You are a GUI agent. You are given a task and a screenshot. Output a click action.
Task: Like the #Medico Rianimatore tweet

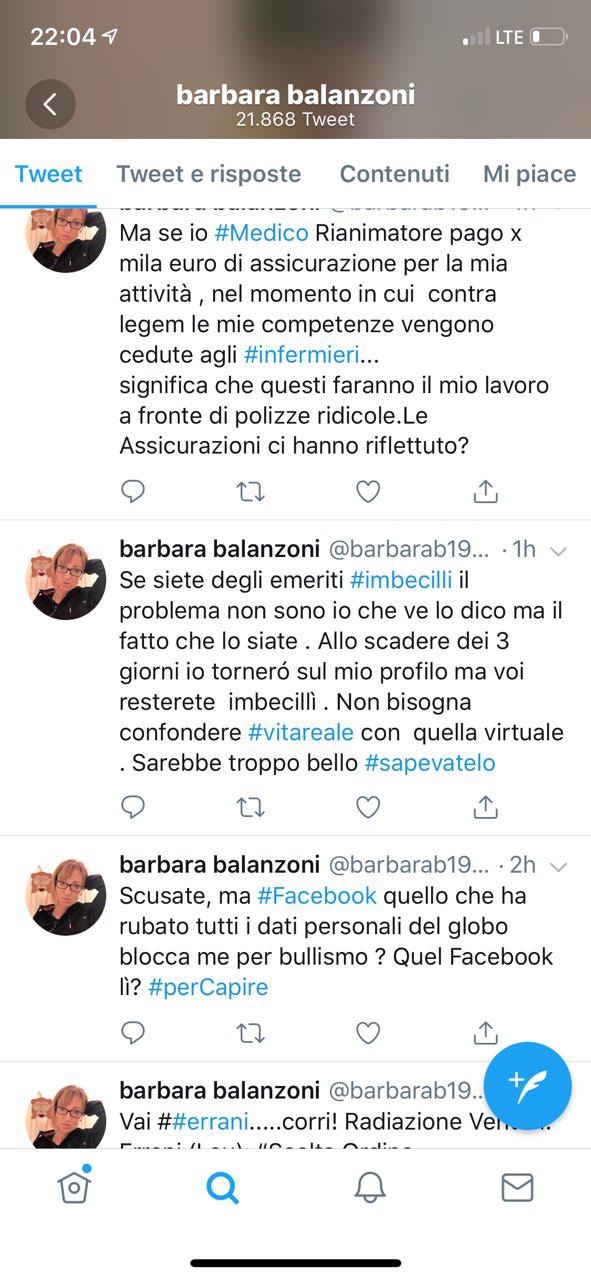(x=368, y=491)
